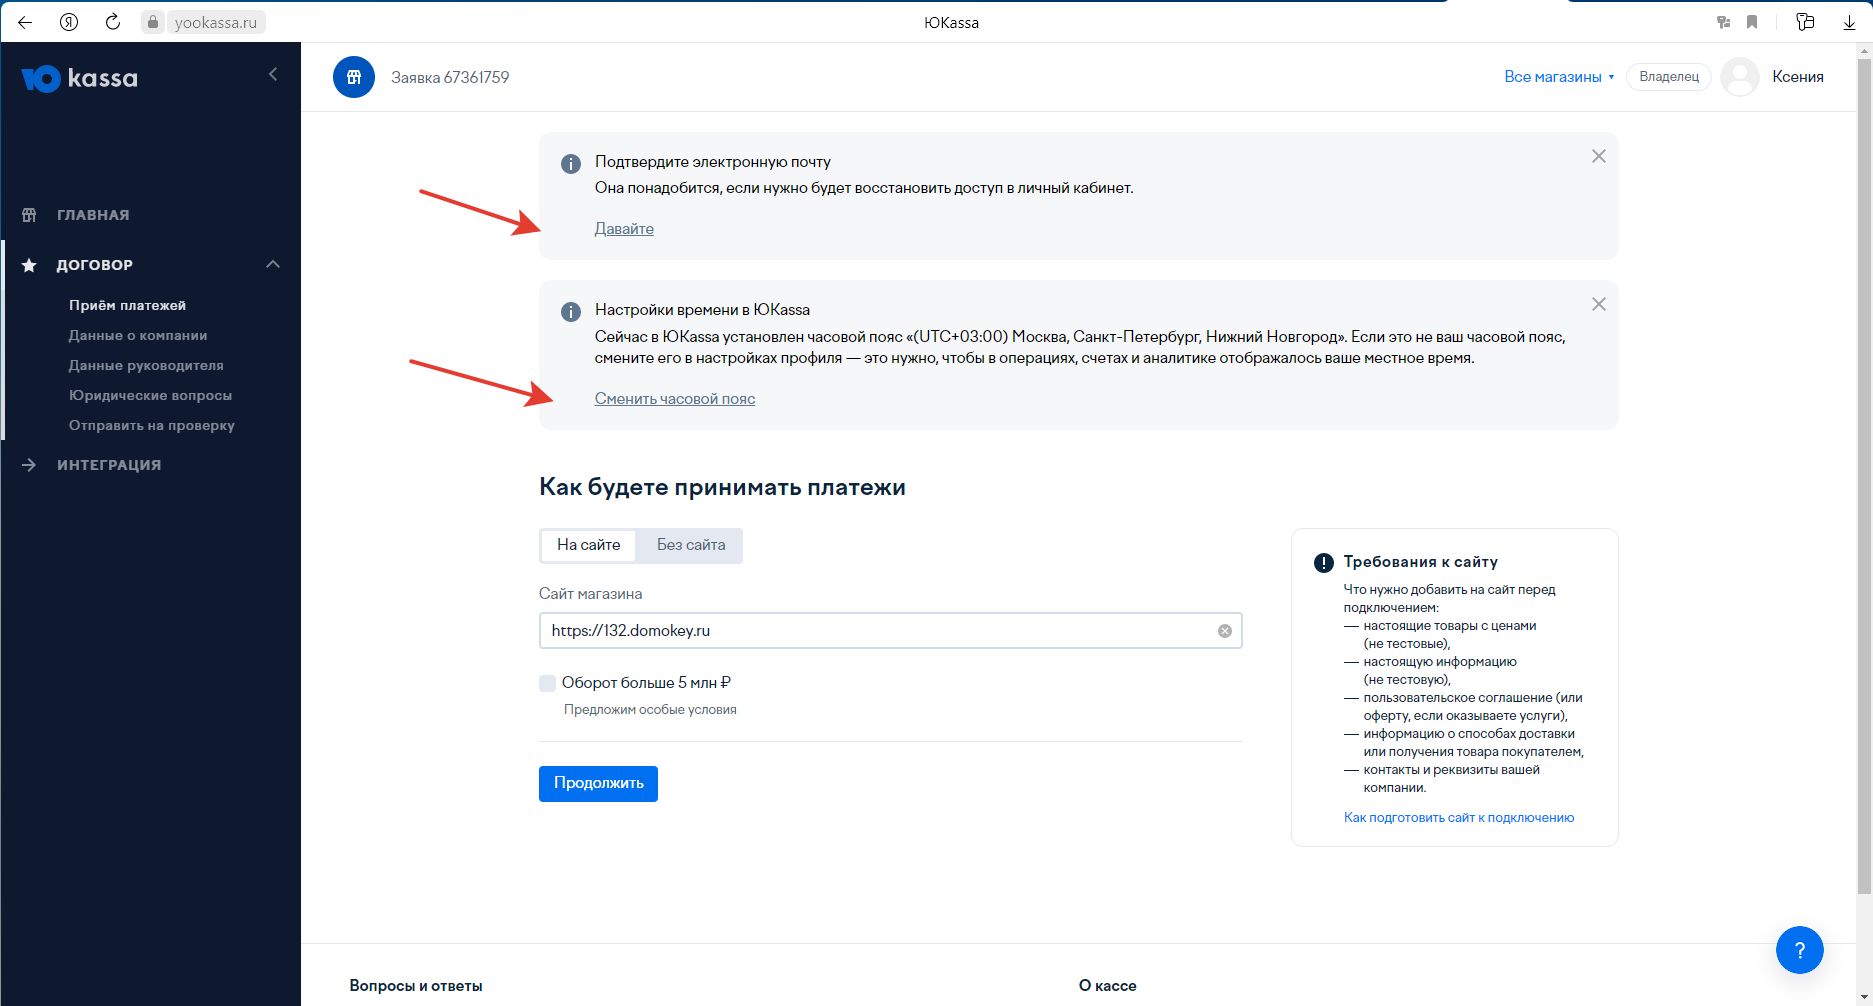Open browser downloads arrow icon
The image size is (1873, 1006).
click(x=1849, y=22)
